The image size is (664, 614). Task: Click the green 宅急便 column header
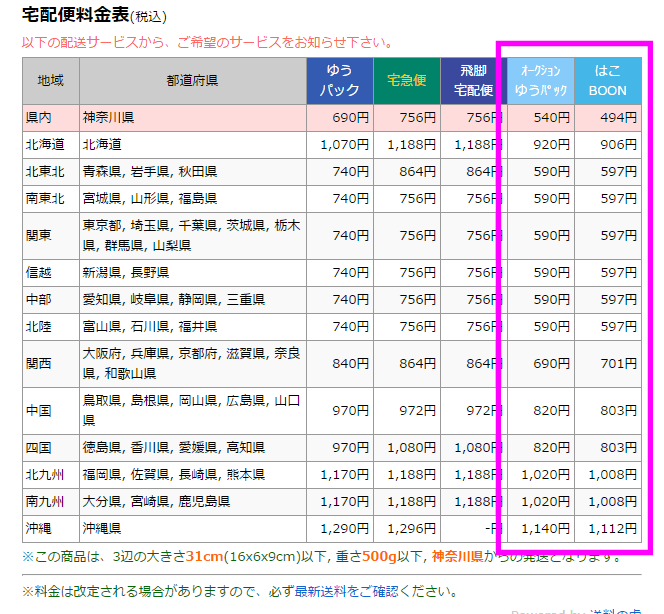click(406, 81)
